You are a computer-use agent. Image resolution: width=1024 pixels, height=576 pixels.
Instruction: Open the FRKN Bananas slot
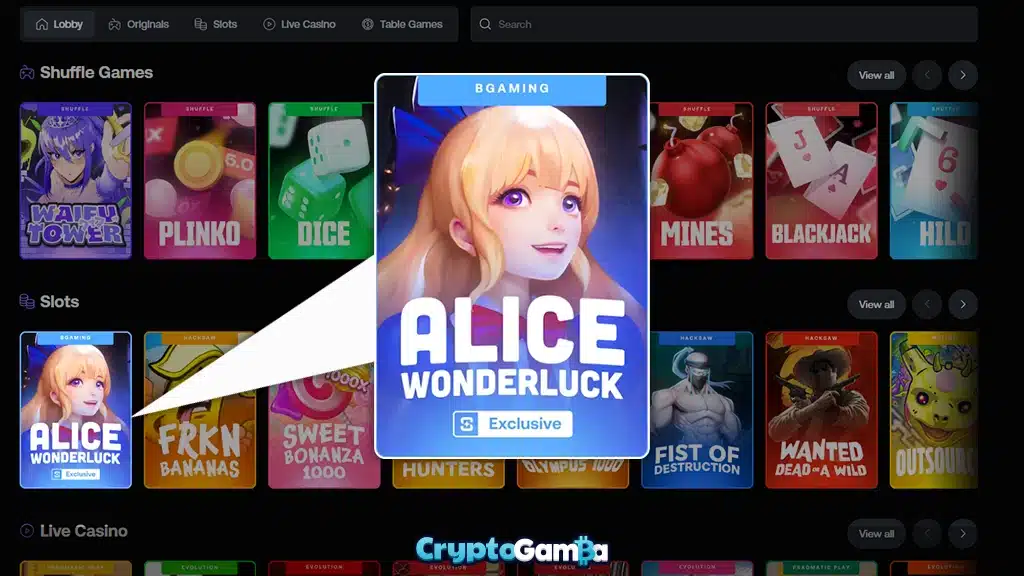point(200,410)
